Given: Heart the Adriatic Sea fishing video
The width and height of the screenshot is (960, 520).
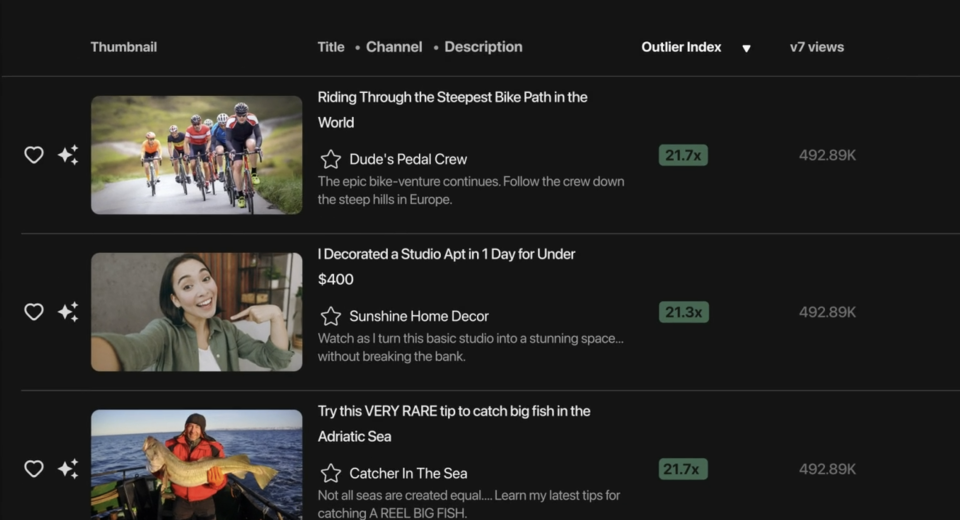Looking at the screenshot, I should [x=34, y=469].
